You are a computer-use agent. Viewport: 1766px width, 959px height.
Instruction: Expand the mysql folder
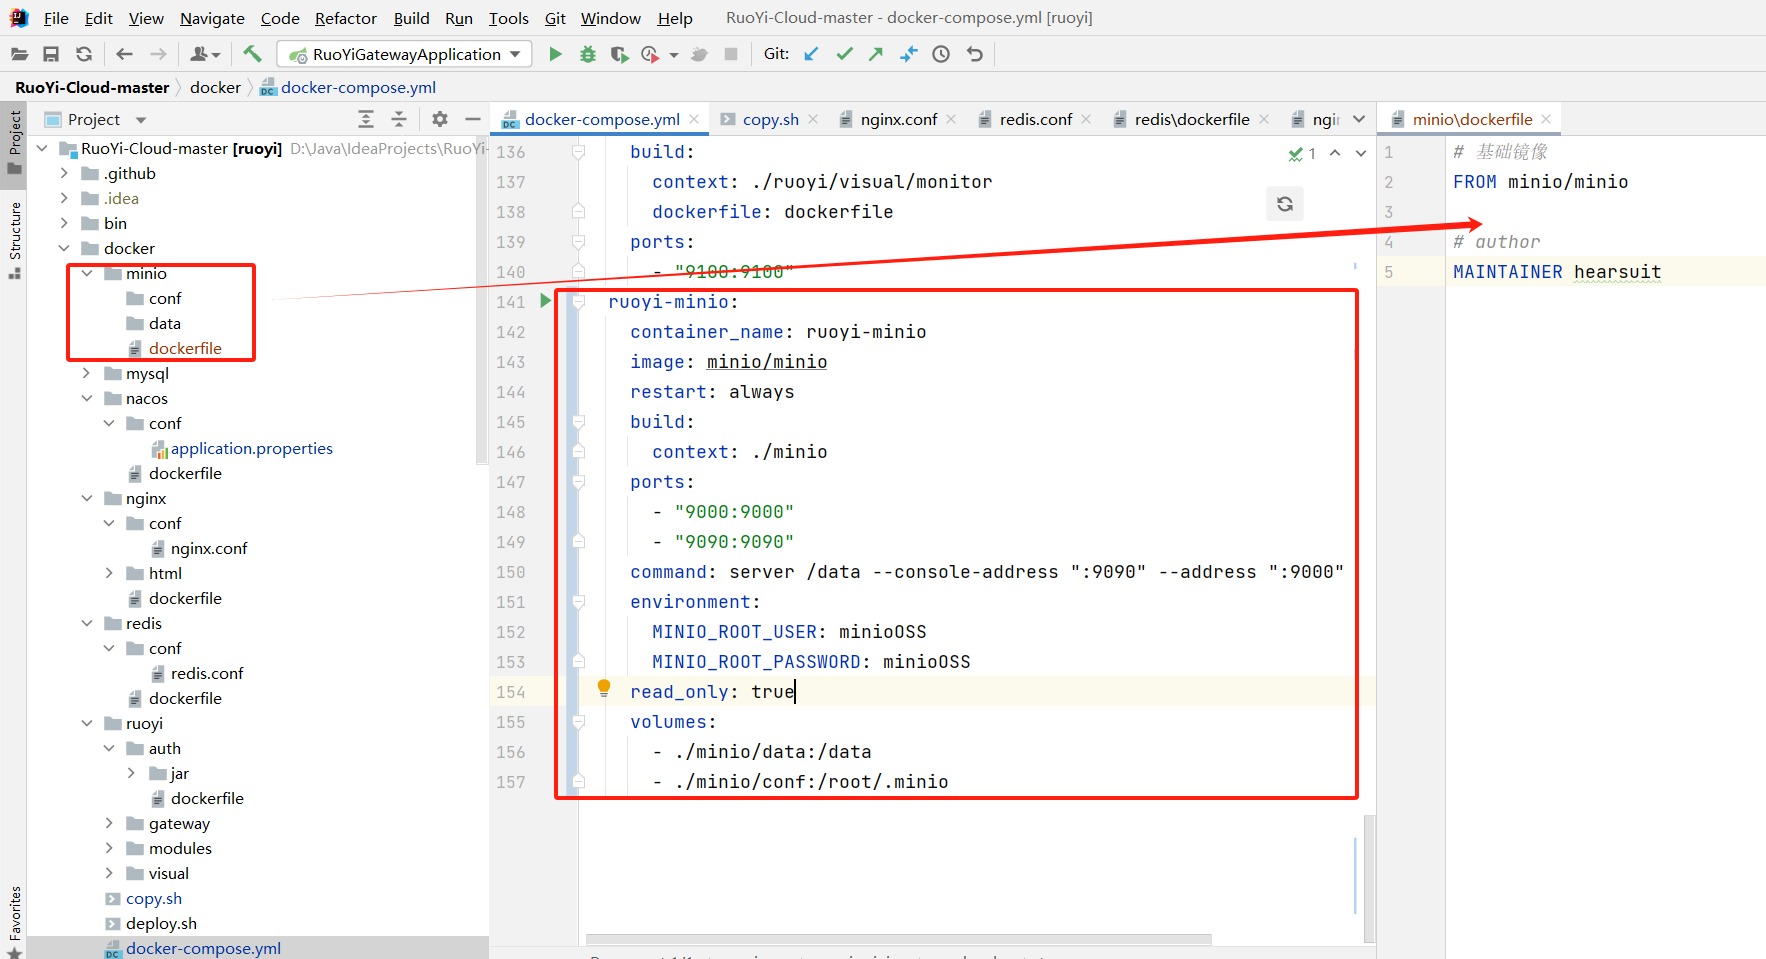[x=87, y=373]
